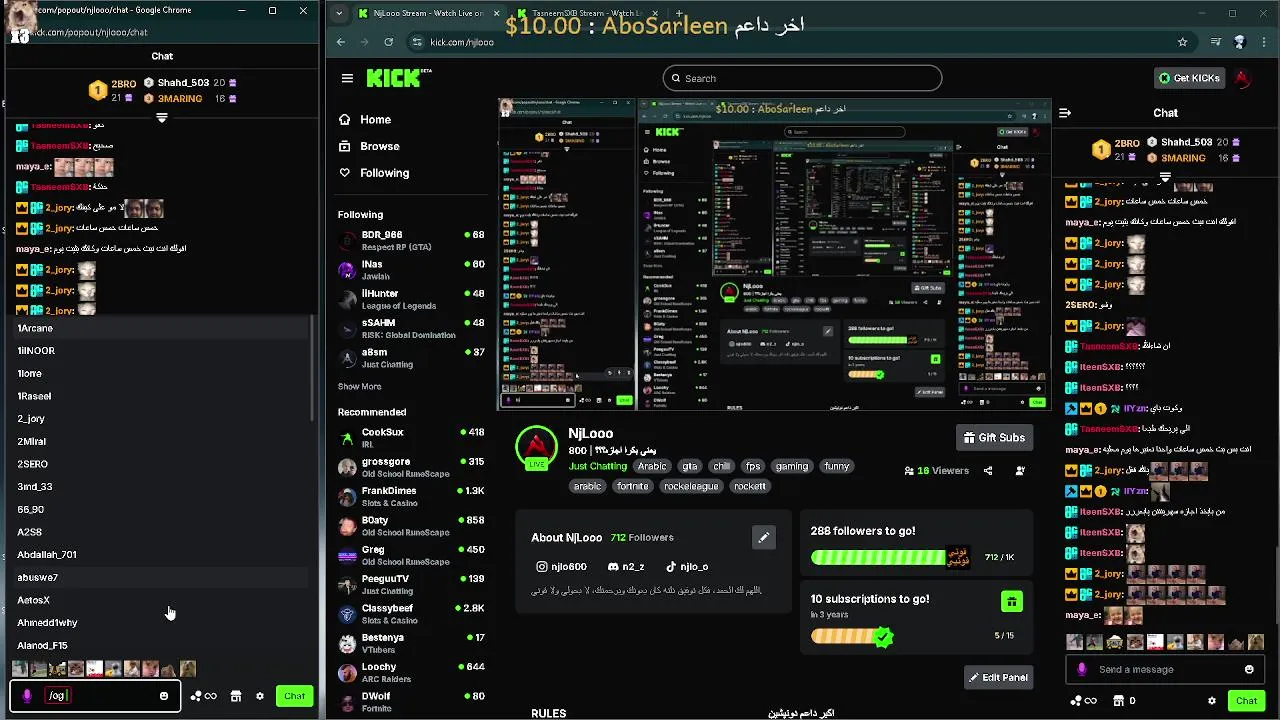This screenshot has height=720, width=1280.
Task: Open grossgore recommended channel
Action: (411, 467)
